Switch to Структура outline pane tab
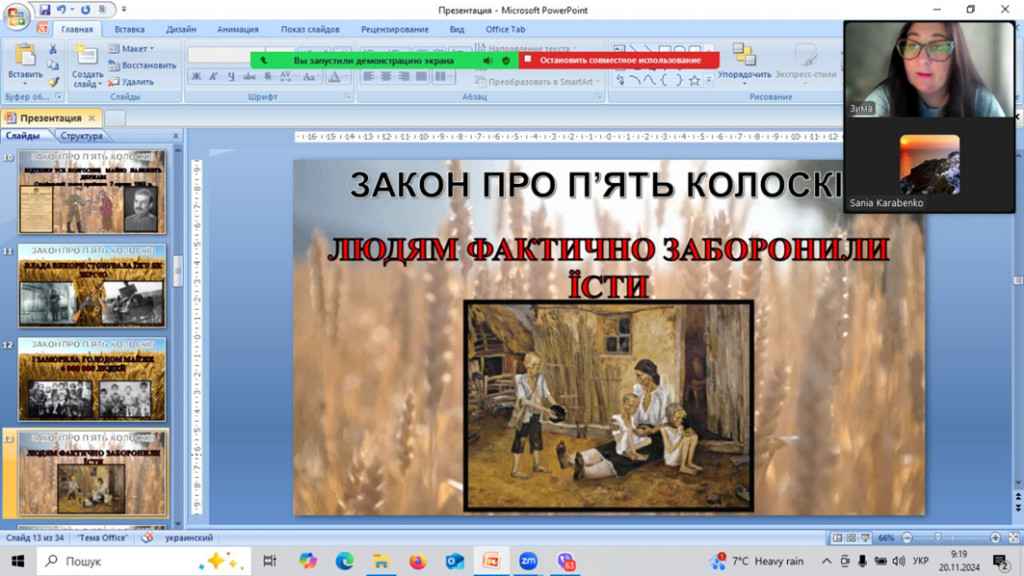The image size is (1024, 576). tap(82, 136)
